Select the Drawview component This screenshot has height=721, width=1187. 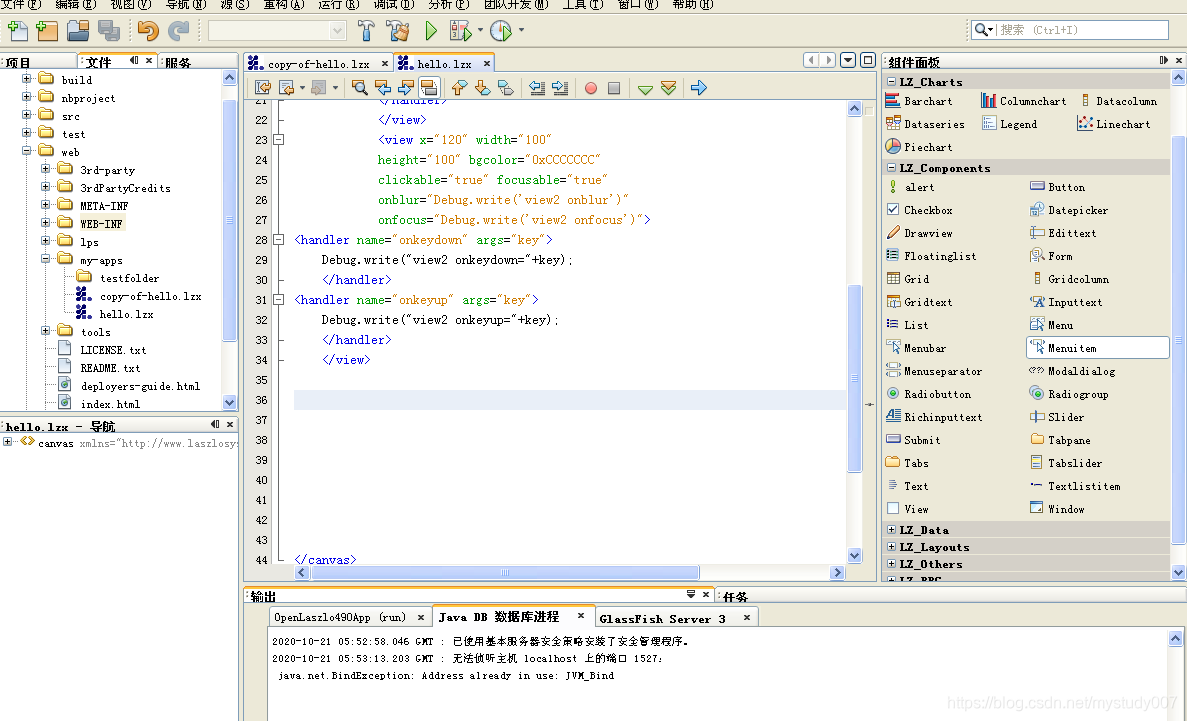click(920, 233)
